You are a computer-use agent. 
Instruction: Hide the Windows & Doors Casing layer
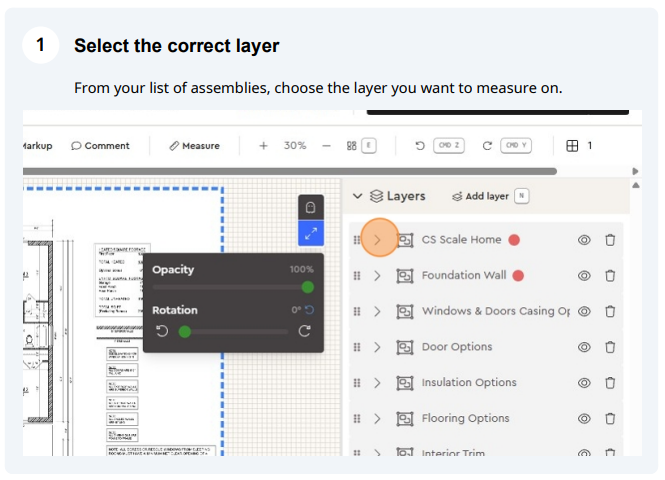coord(584,312)
